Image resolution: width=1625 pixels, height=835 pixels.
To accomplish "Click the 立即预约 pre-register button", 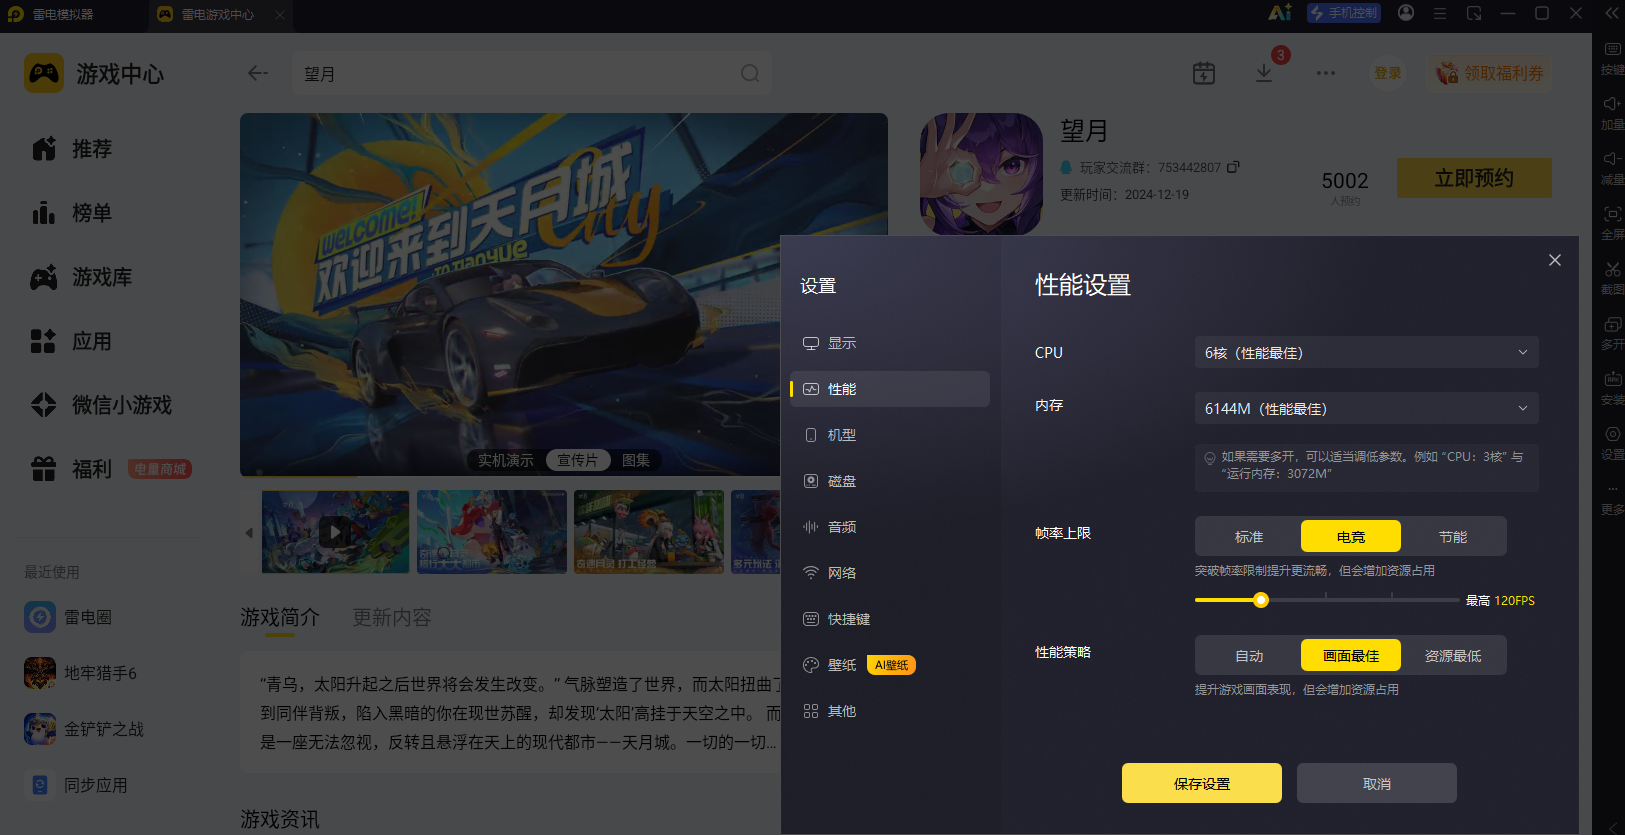I will [x=1474, y=177].
